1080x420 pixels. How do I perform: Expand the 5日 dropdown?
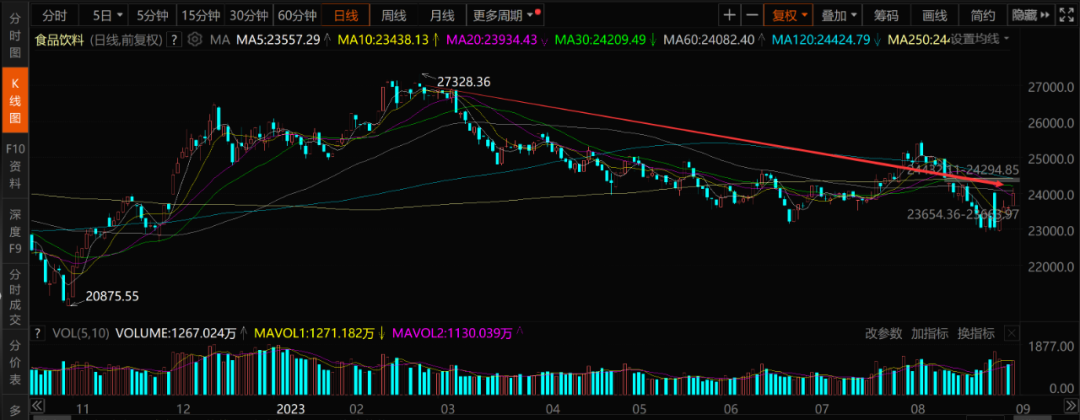(x=108, y=15)
